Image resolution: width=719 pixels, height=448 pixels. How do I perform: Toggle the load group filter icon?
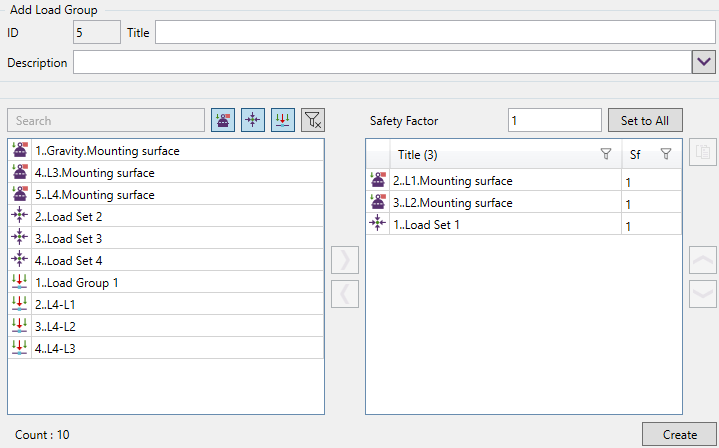coord(283,120)
